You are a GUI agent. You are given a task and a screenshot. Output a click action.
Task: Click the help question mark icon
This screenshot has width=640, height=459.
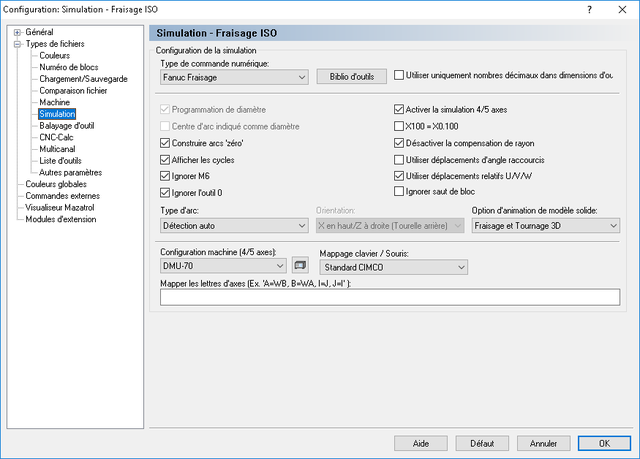point(589,9)
